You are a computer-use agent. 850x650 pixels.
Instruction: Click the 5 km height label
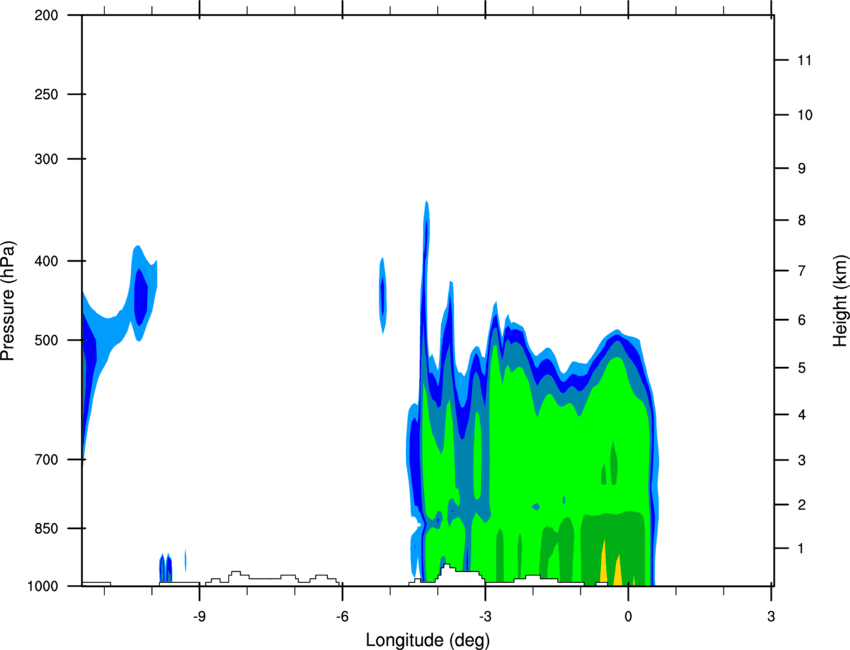pos(802,368)
